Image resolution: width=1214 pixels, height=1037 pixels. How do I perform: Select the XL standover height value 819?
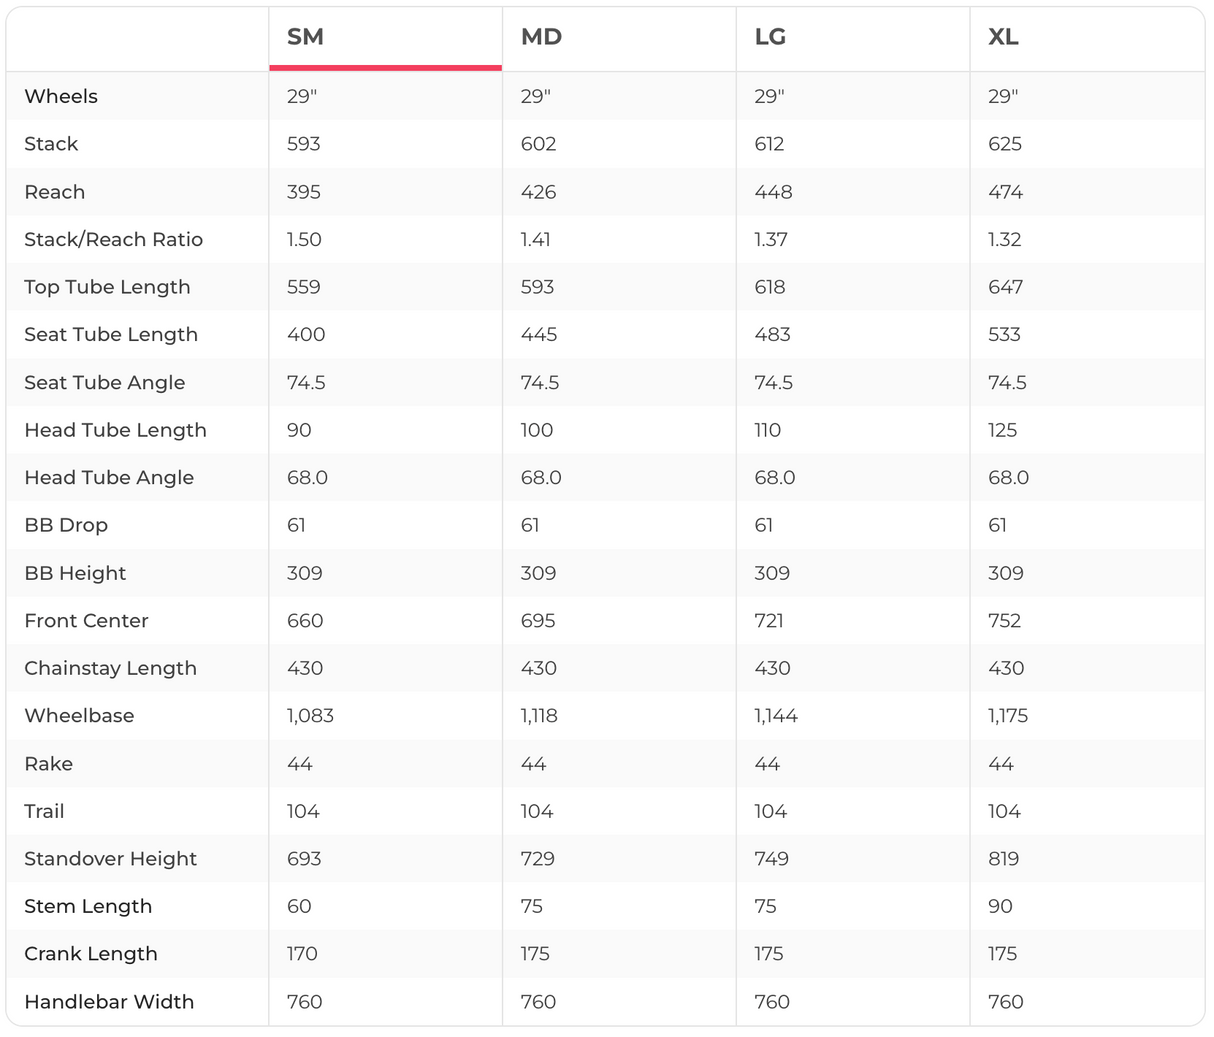(1003, 859)
